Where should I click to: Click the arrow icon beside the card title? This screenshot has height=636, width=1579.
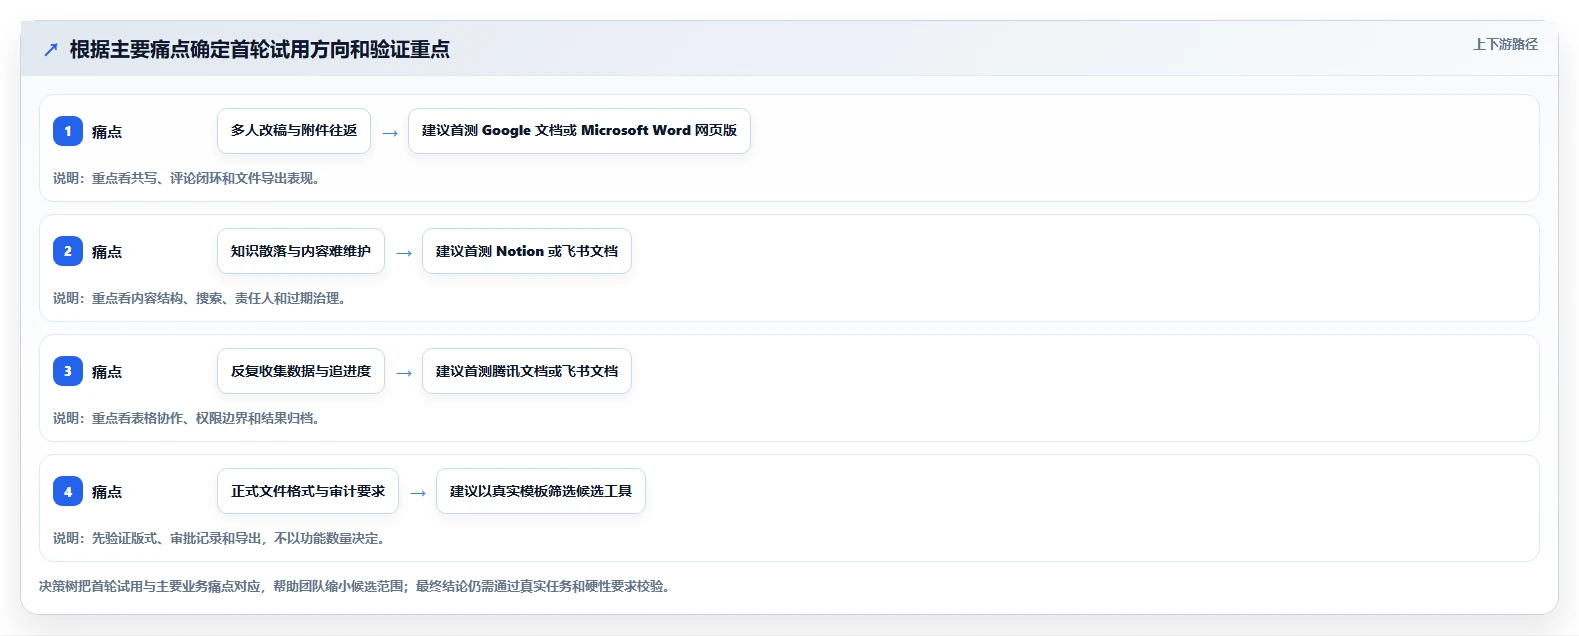pos(51,50)
